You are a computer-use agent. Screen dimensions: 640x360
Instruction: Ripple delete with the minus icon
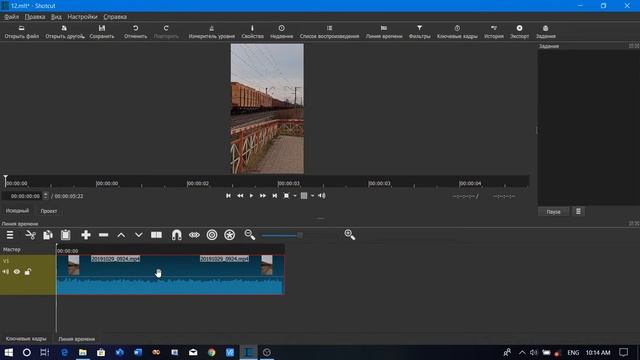coord(104,235)
